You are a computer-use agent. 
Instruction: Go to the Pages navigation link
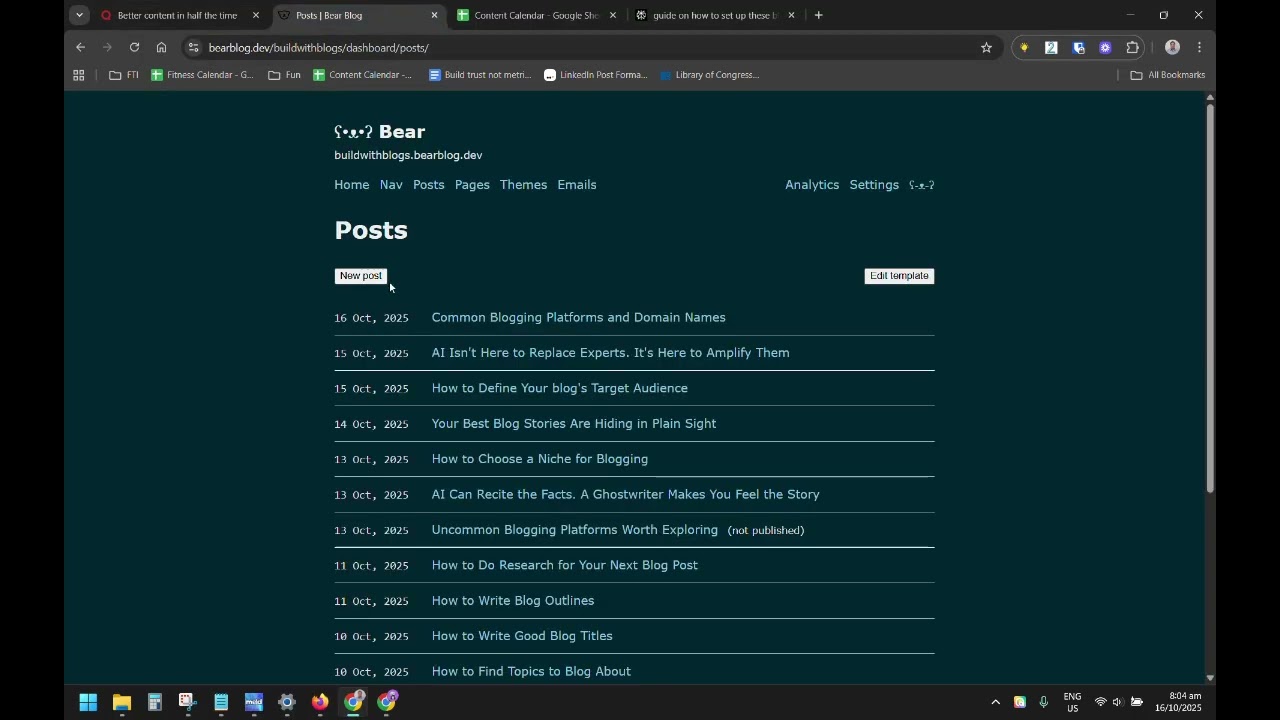pos(472,185)
